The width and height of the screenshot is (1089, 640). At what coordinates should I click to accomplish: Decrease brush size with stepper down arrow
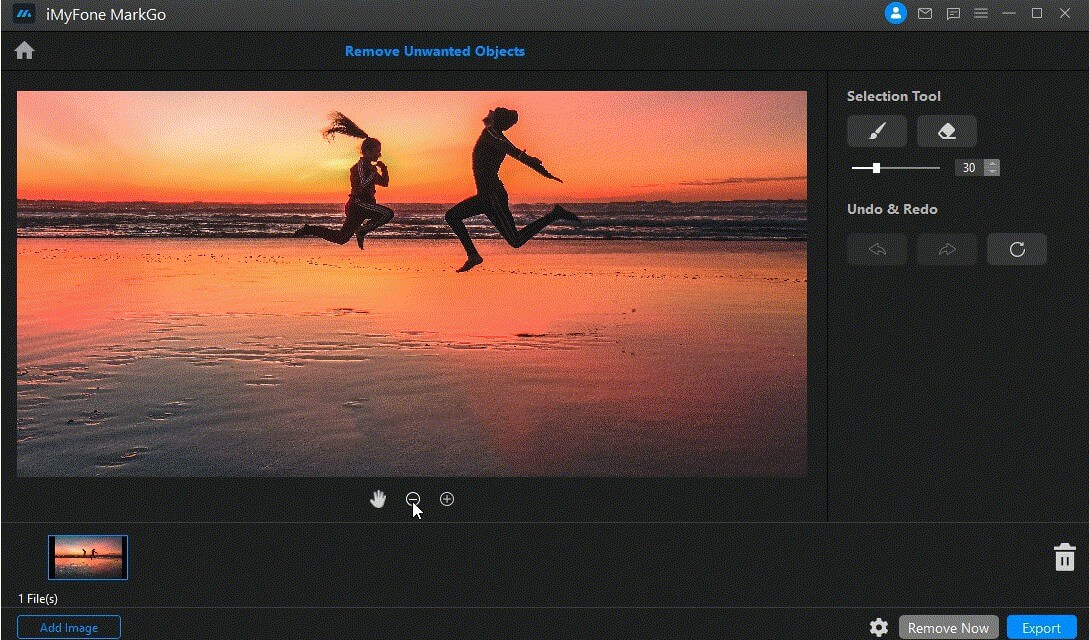992,171
